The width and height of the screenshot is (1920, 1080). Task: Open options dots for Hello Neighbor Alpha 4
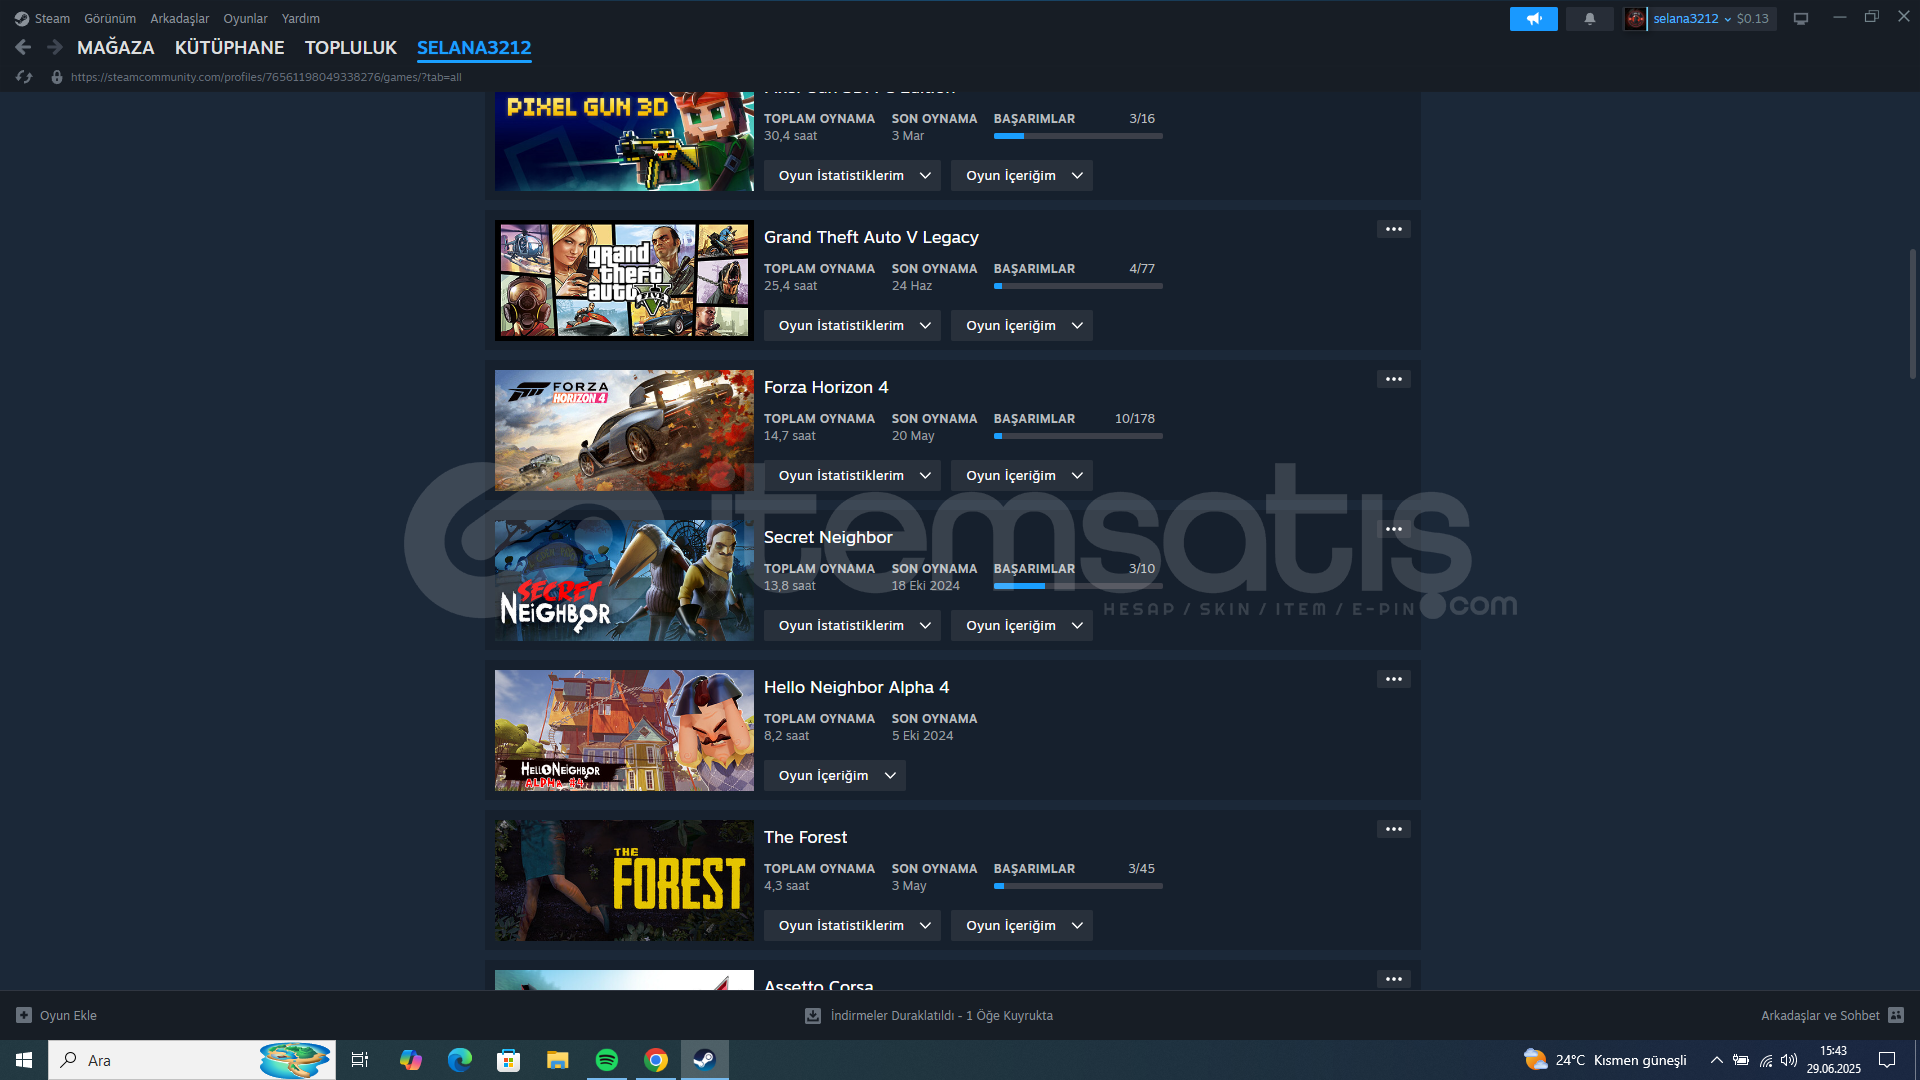coord(1394,679)
